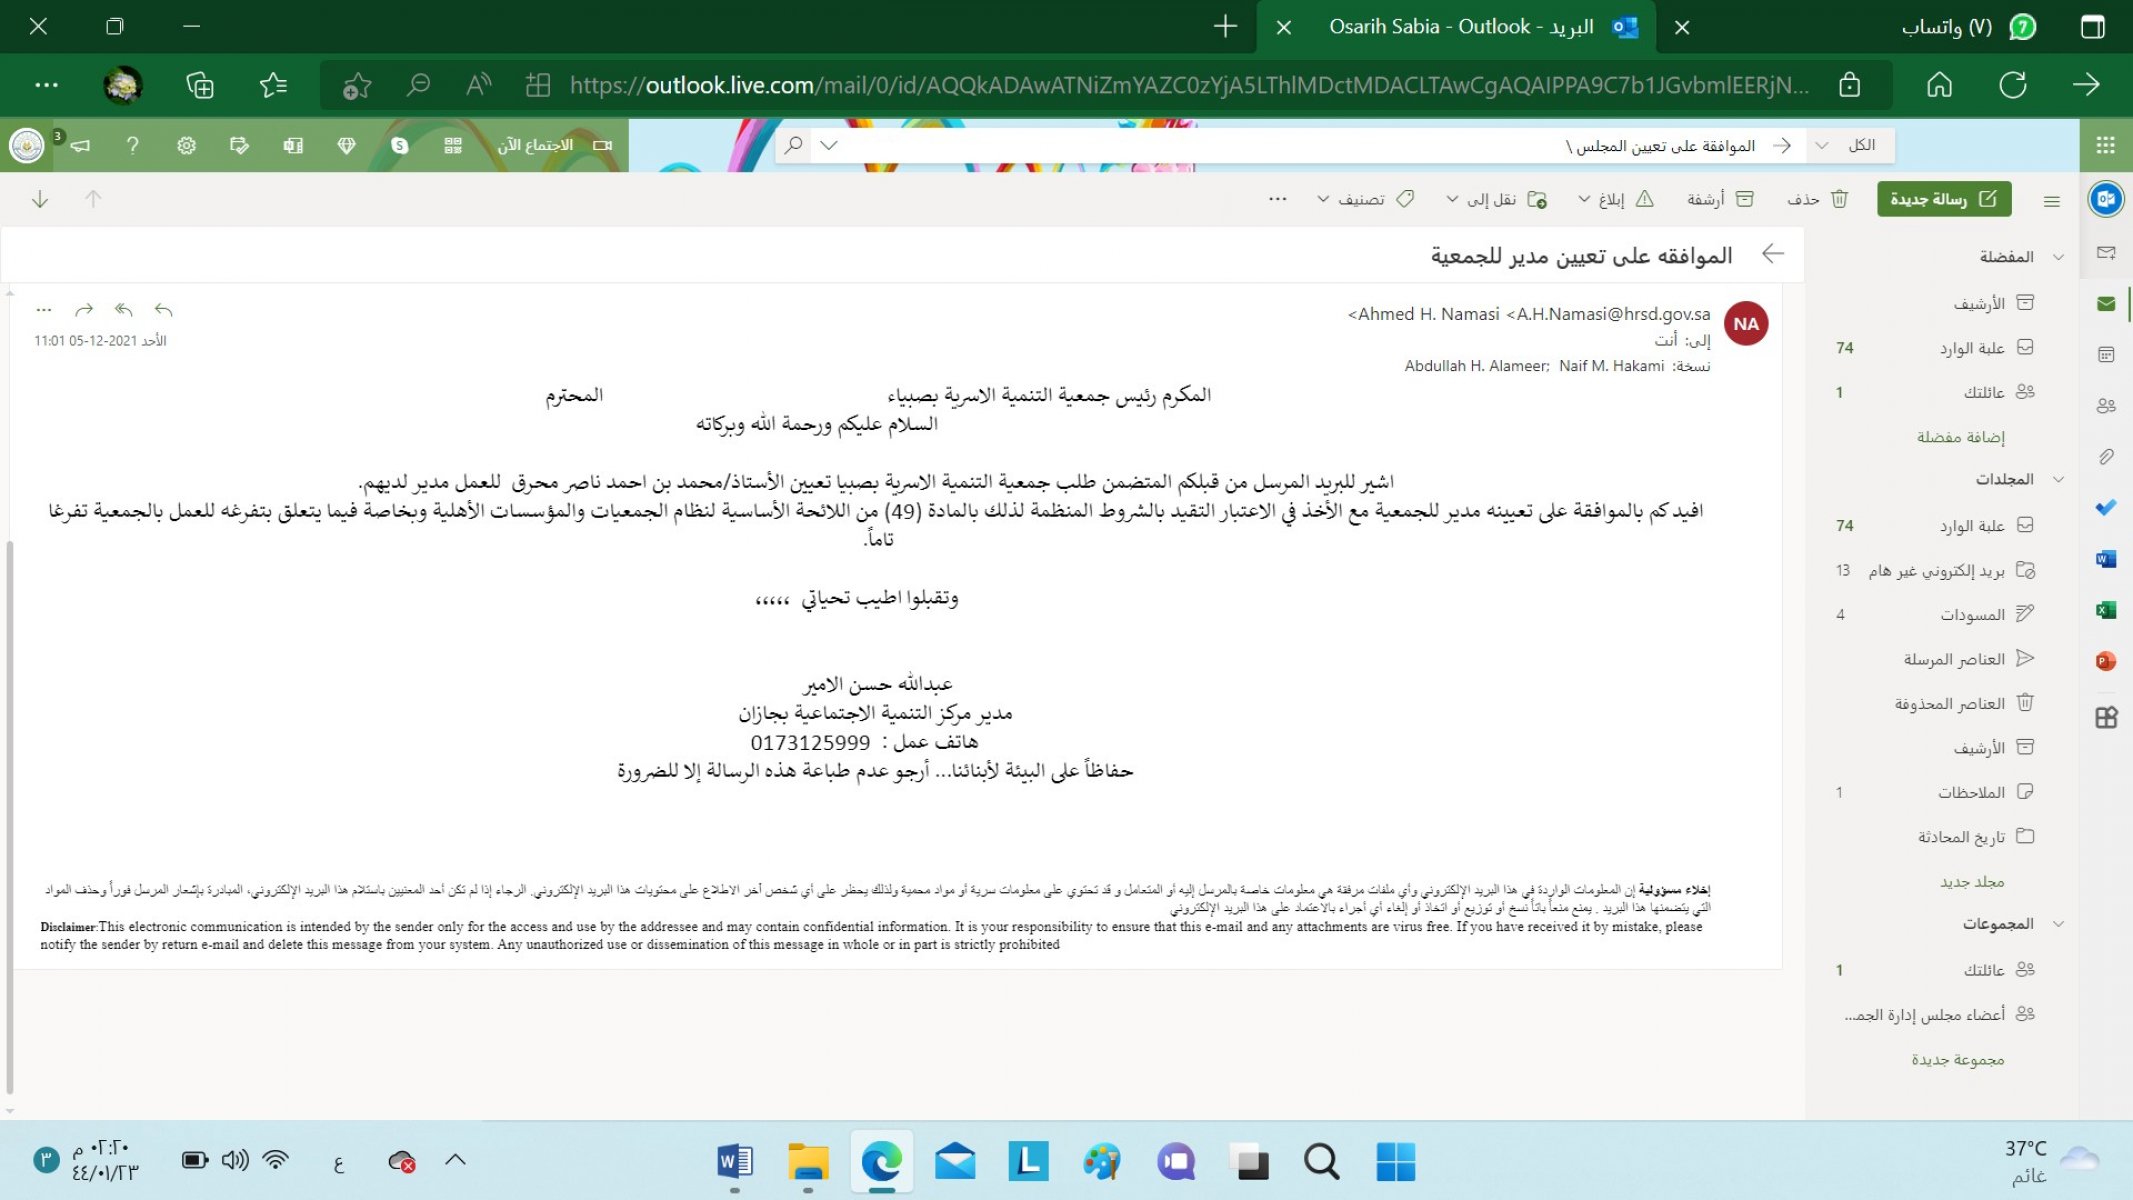Open the OneNote feed icon in header
2133x1200 pixels.
293,146
